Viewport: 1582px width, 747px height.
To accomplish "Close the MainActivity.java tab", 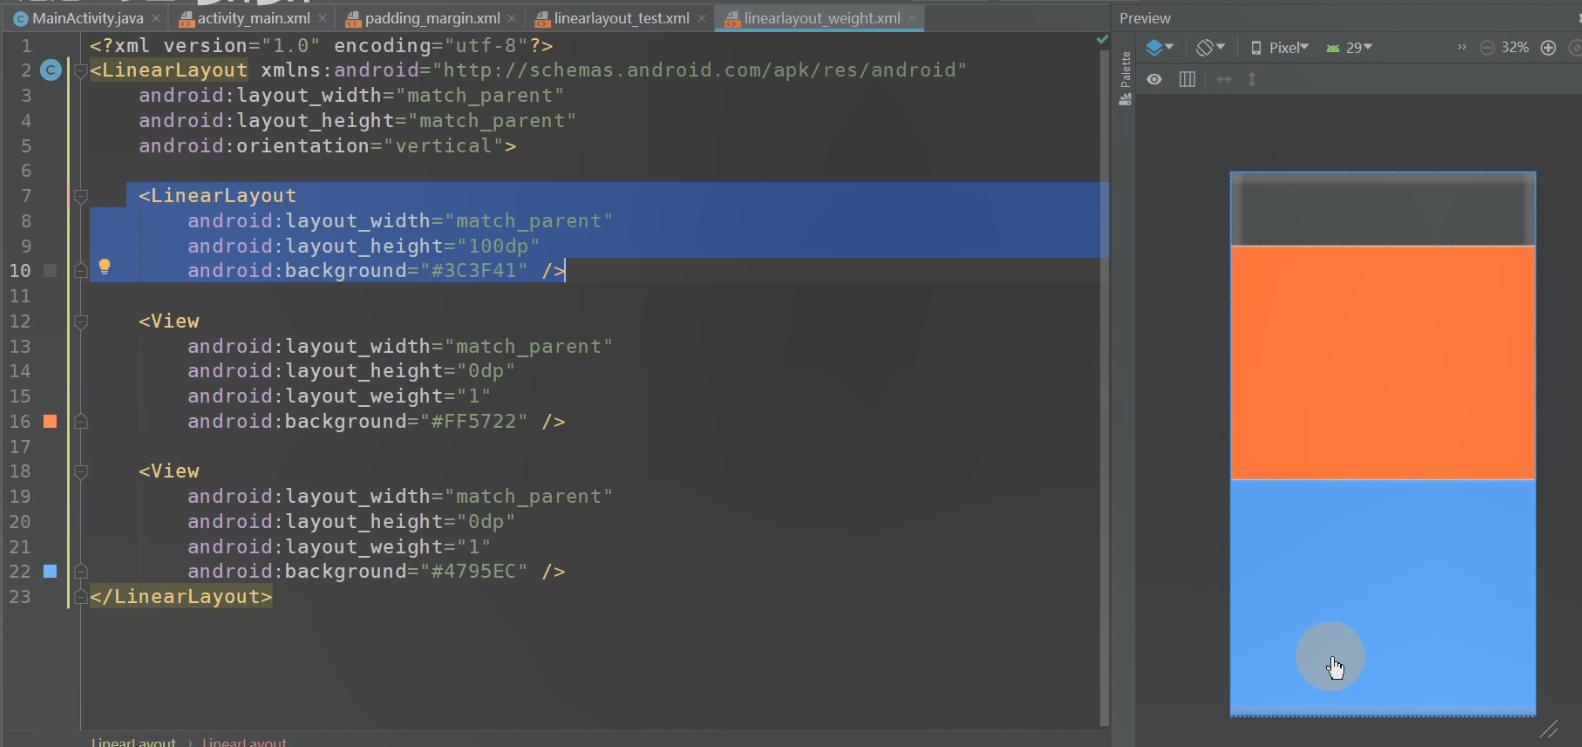I will coord(156,18).
